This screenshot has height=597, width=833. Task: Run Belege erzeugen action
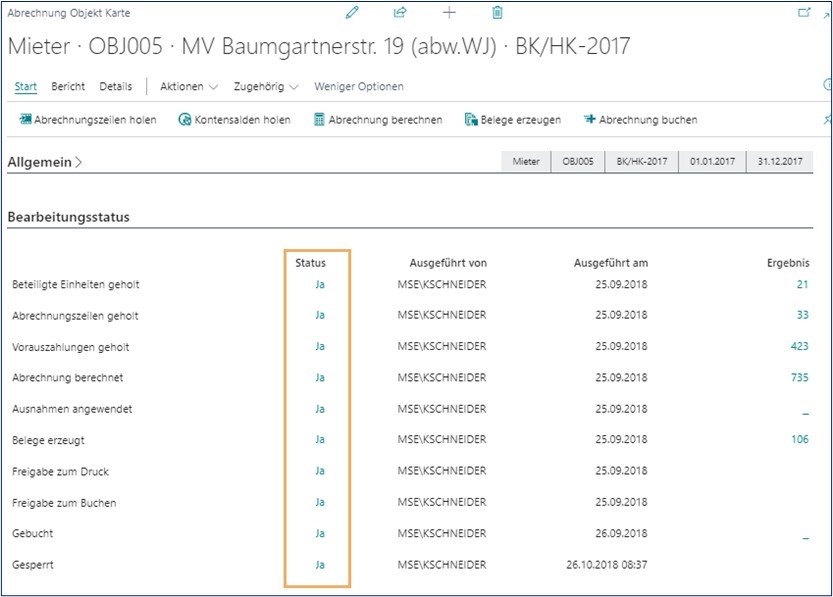pos(512,120)
